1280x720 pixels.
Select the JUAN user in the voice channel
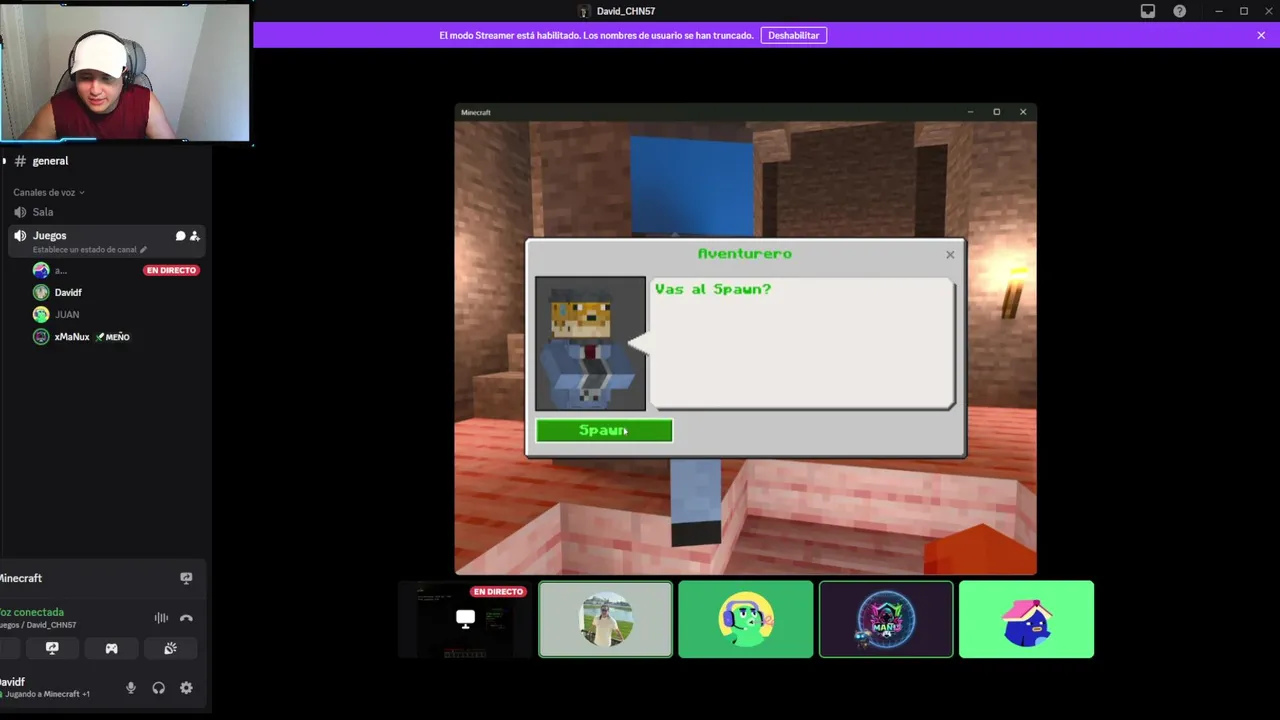pyautogui.click(x=67, y=314)
